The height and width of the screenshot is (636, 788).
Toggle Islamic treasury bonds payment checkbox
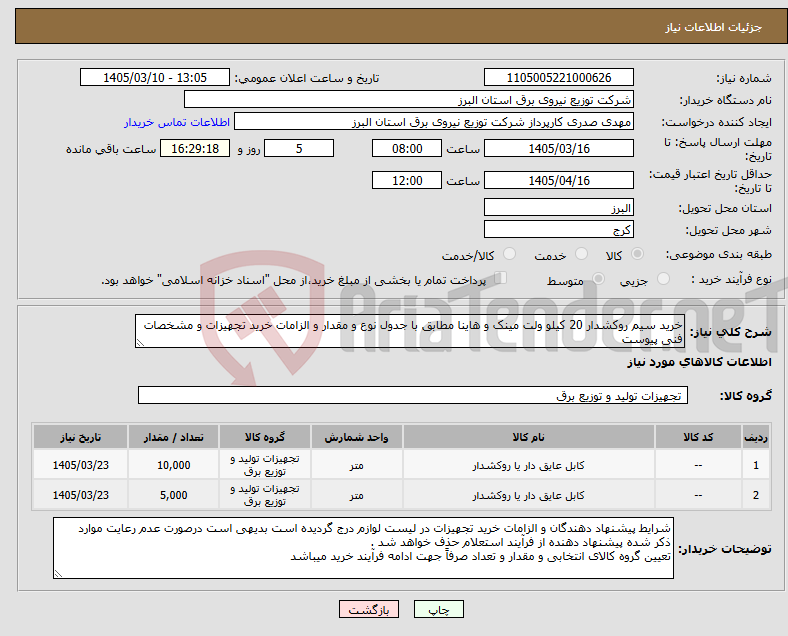click(x=501, y=278)
